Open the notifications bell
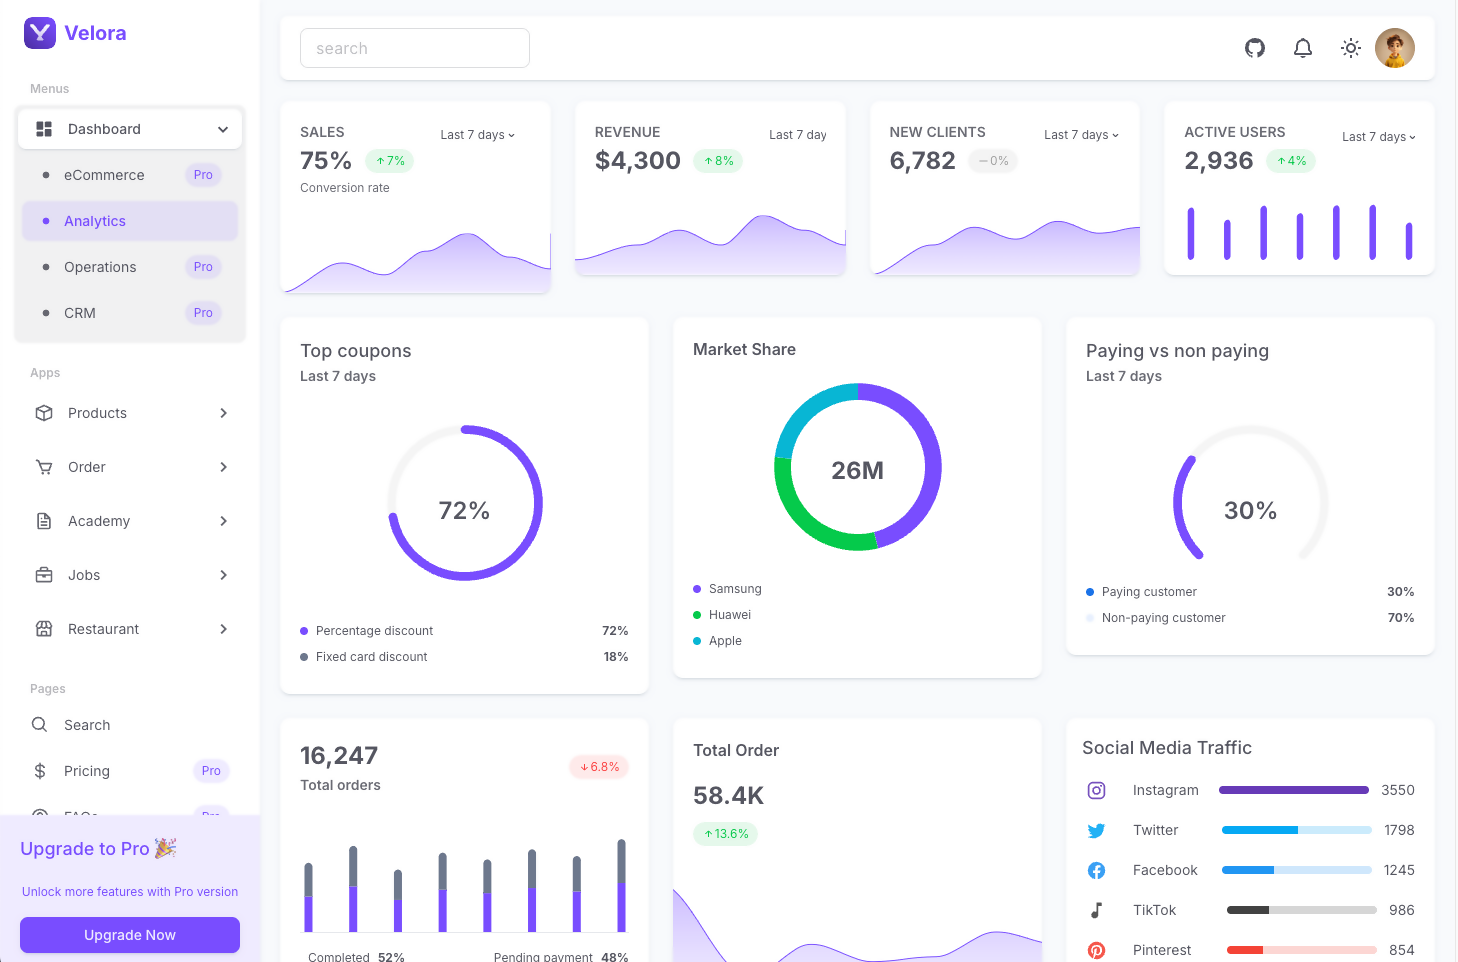The width and height of the screenshot is (1458, 962). click(1303, 48)
